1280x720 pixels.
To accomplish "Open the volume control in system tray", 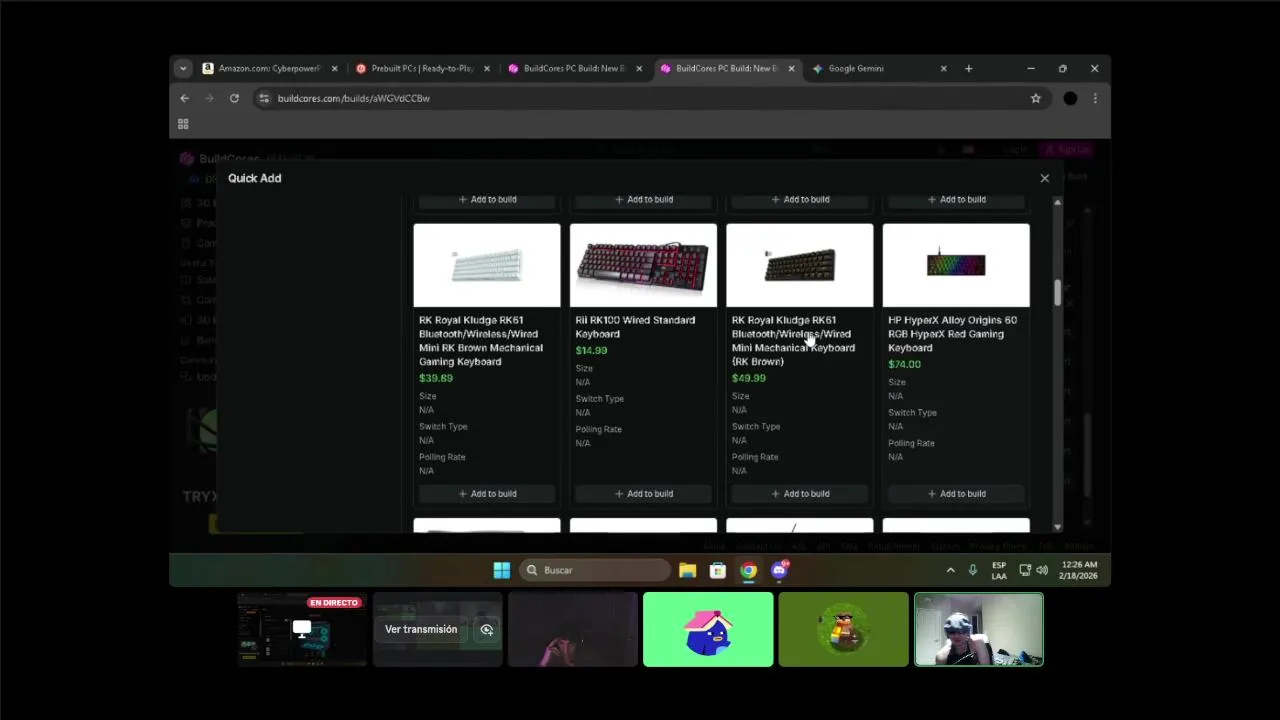I will click(x=1042, y=570).
